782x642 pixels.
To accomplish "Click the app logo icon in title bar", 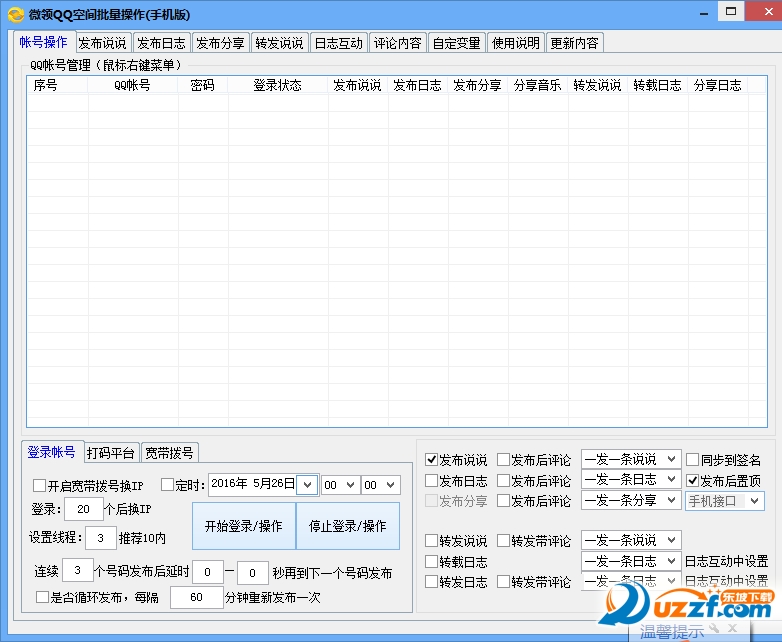I will coord(15,15).
